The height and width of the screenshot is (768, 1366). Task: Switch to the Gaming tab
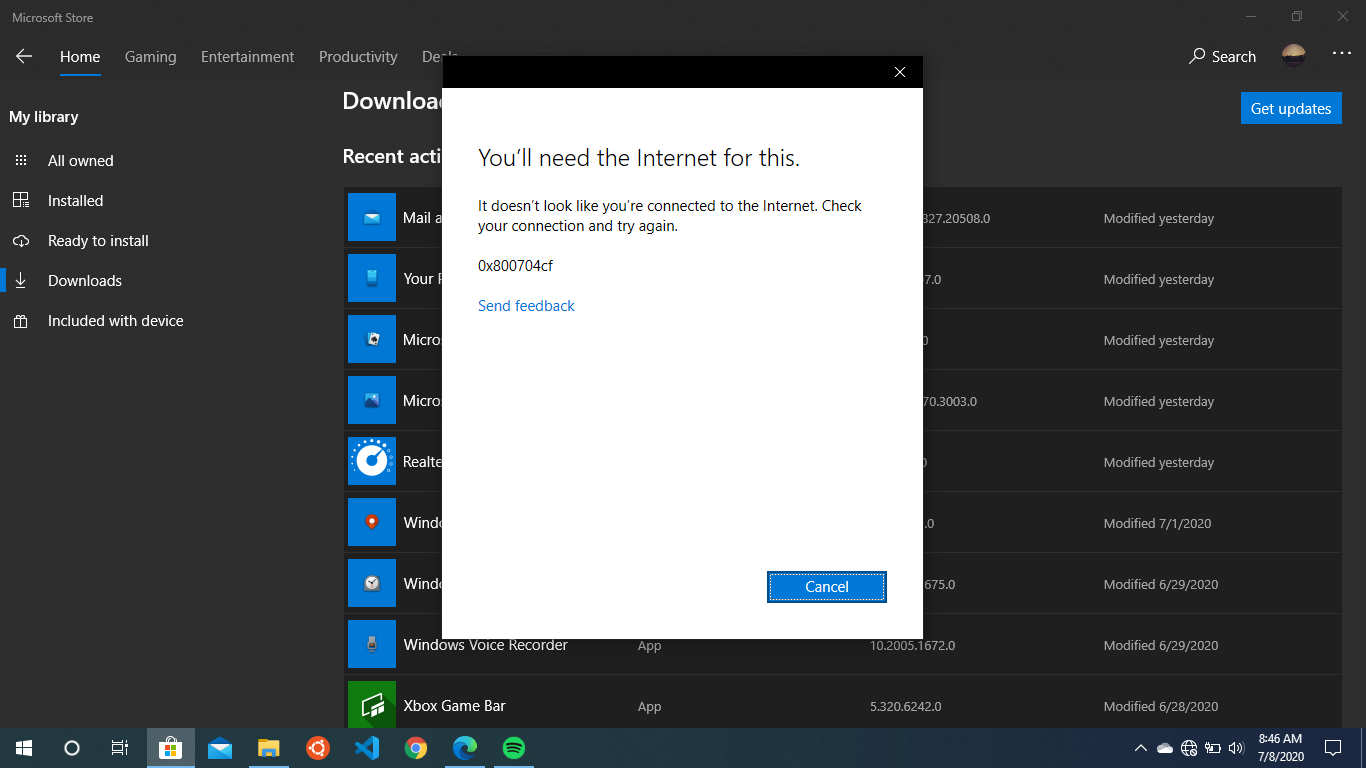tap(151, 57)
